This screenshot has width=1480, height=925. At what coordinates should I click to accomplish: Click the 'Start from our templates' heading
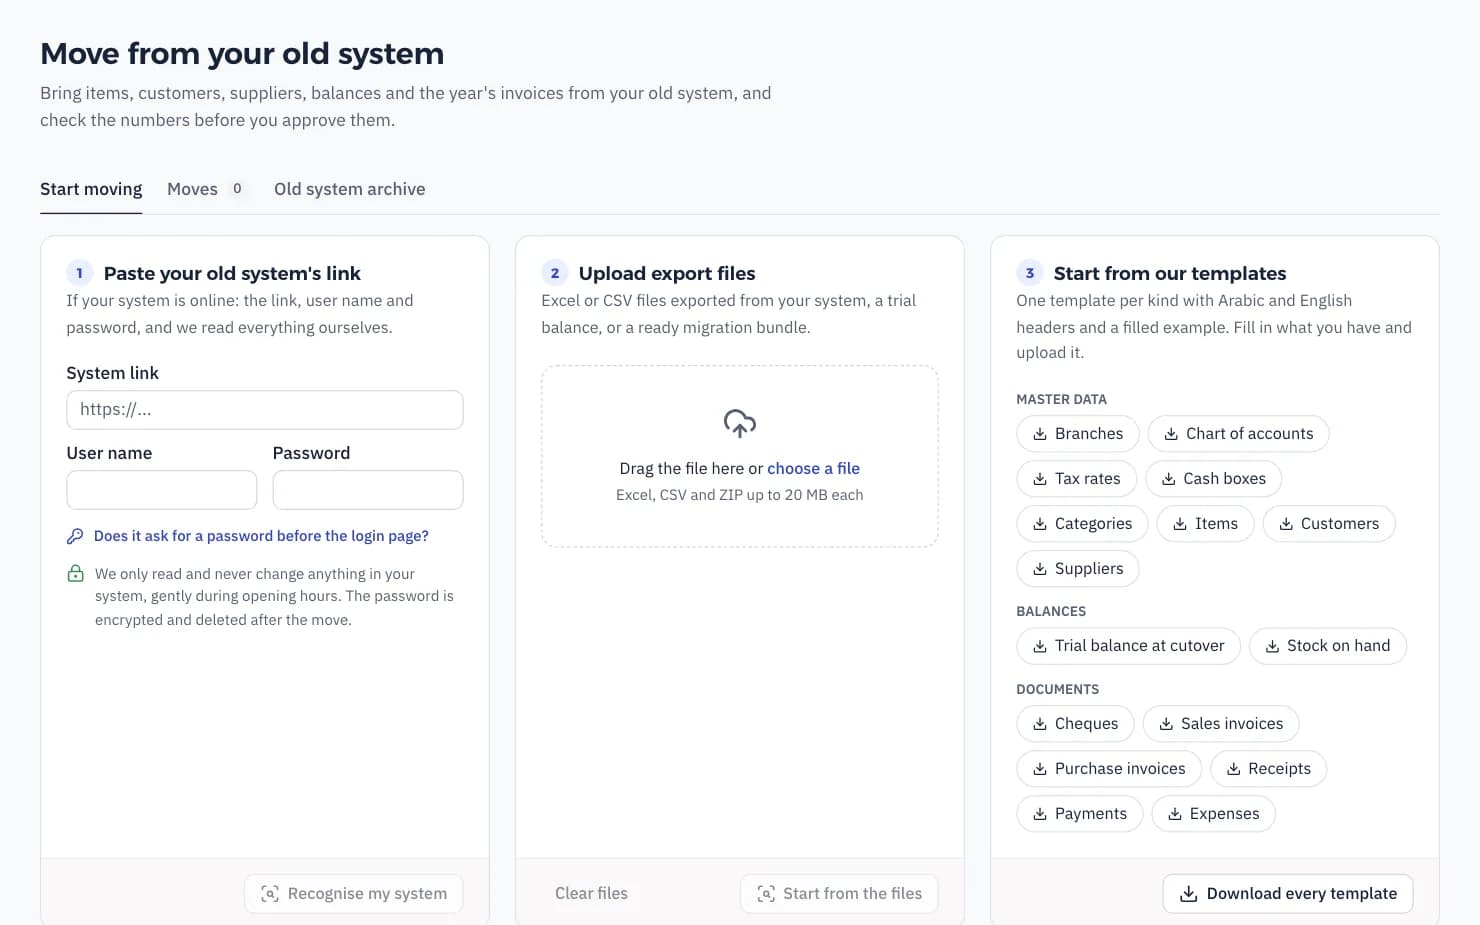point(1170,273)
